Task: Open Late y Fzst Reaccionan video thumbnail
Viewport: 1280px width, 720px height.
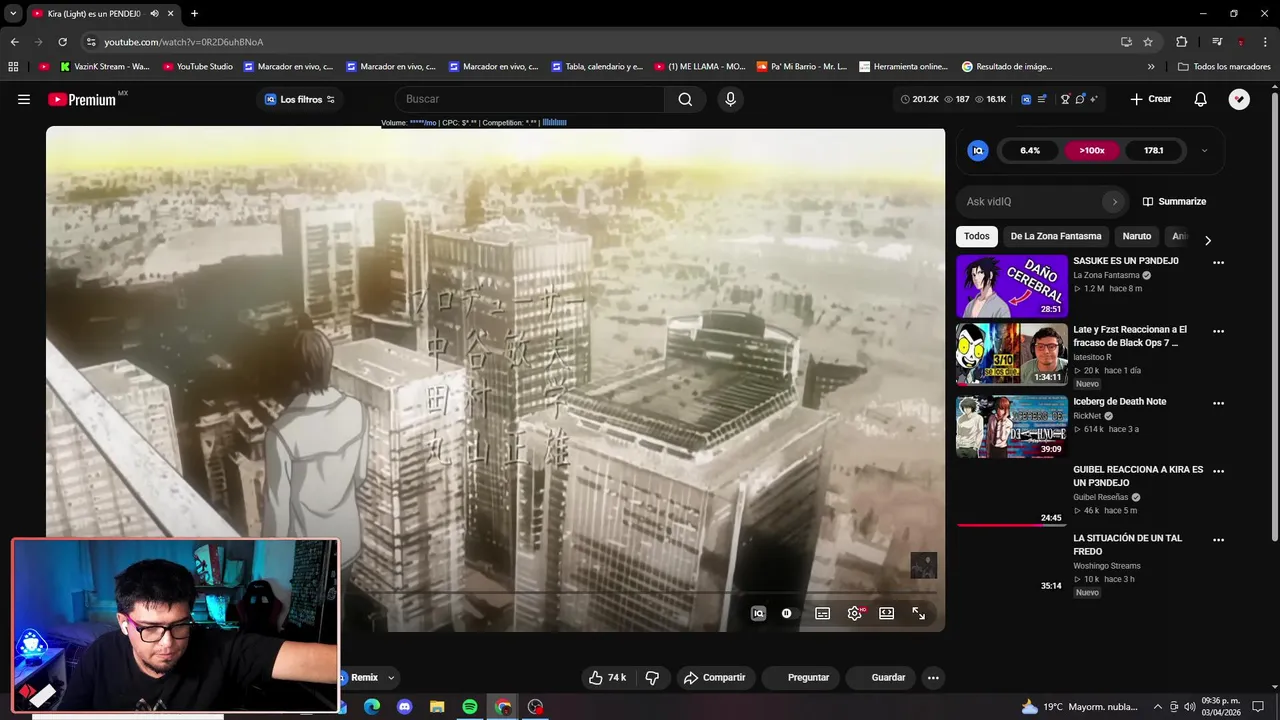Action: [x=1012, y=354]
